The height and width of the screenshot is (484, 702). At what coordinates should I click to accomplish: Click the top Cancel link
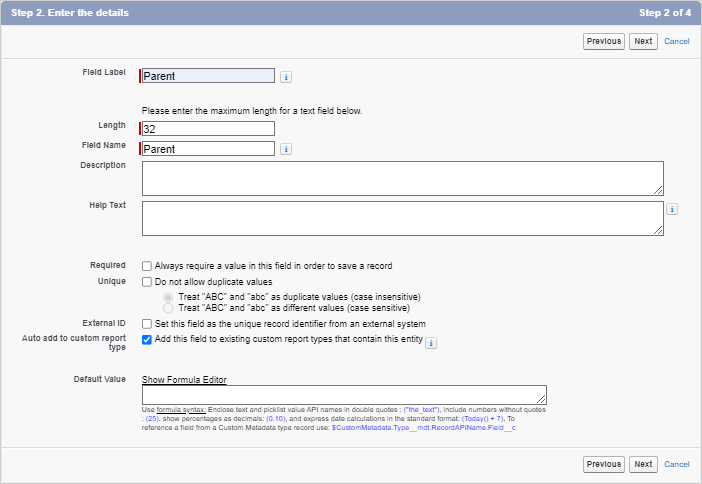[x=676, y=41]
